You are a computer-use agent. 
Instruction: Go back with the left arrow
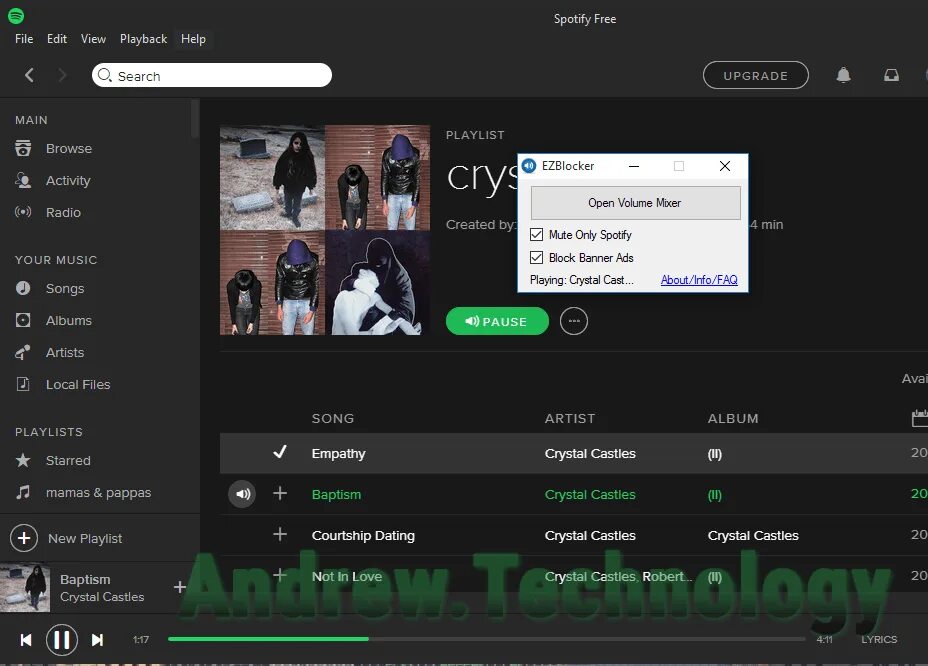pyautogui.click(x=29, y=75)
